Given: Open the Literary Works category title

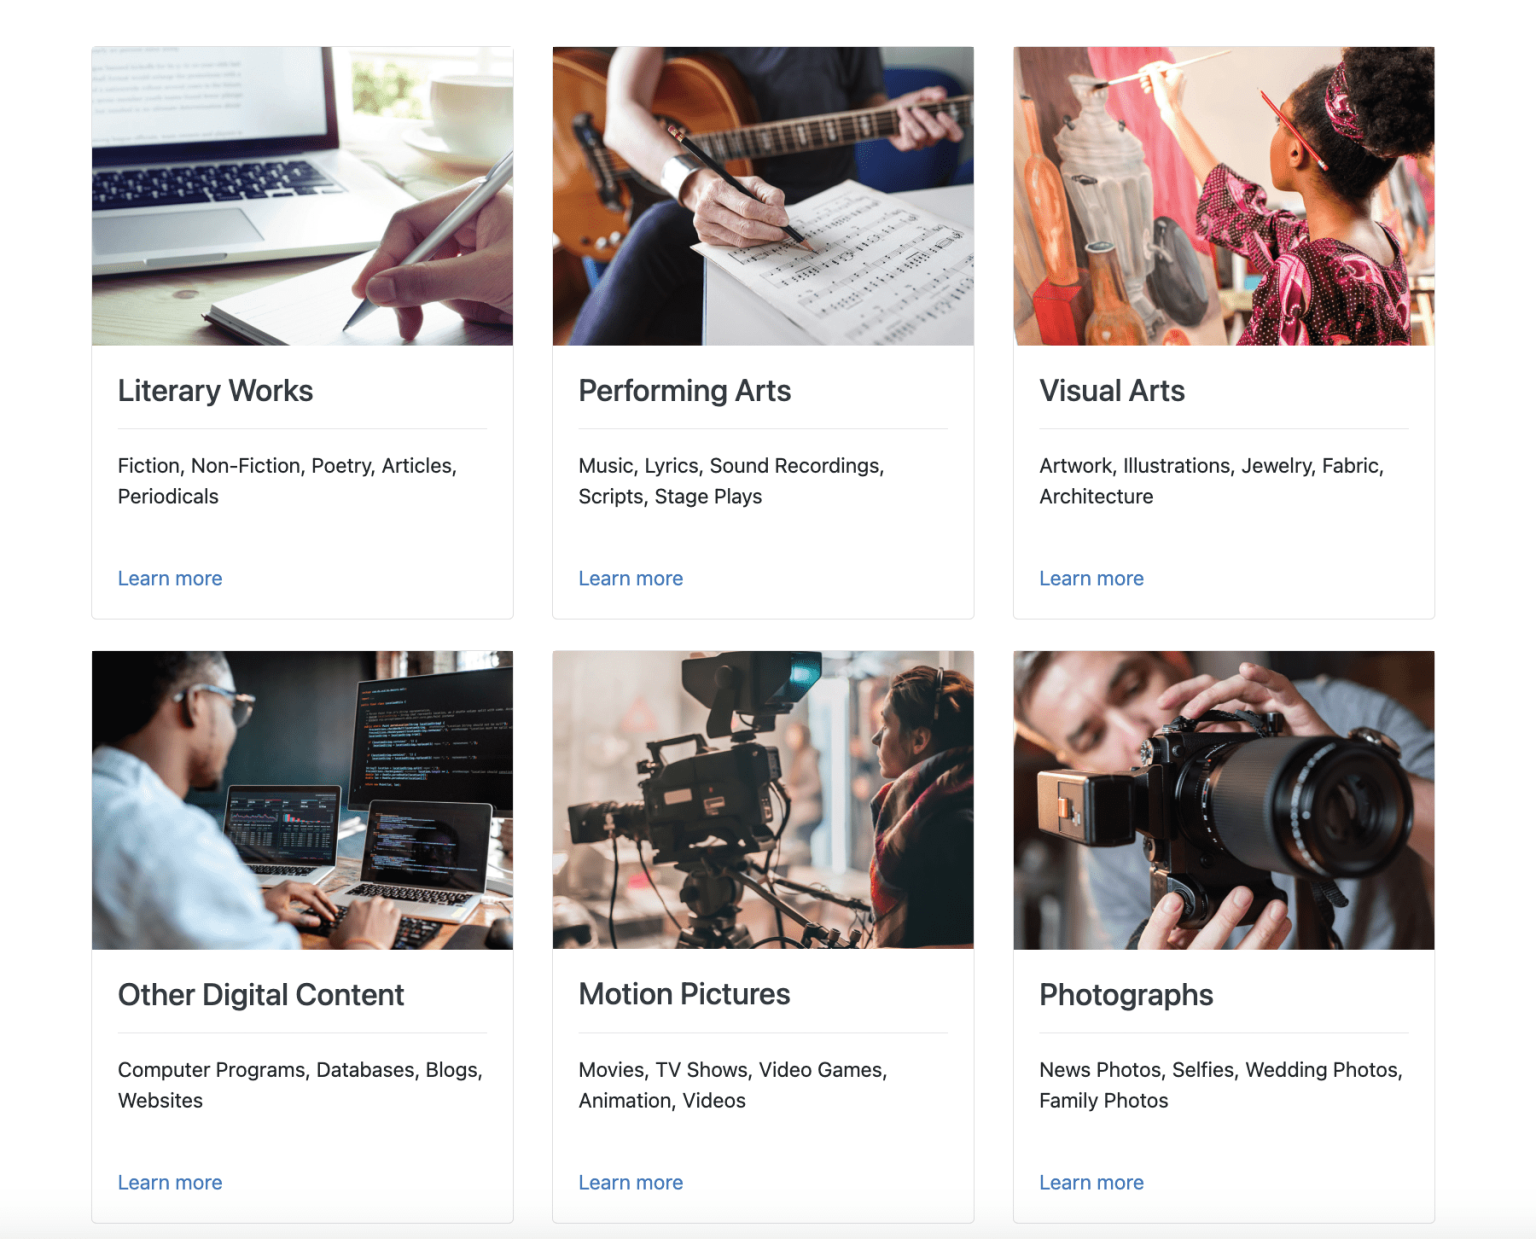Looking at the screenshot, I should pos(215,391).
